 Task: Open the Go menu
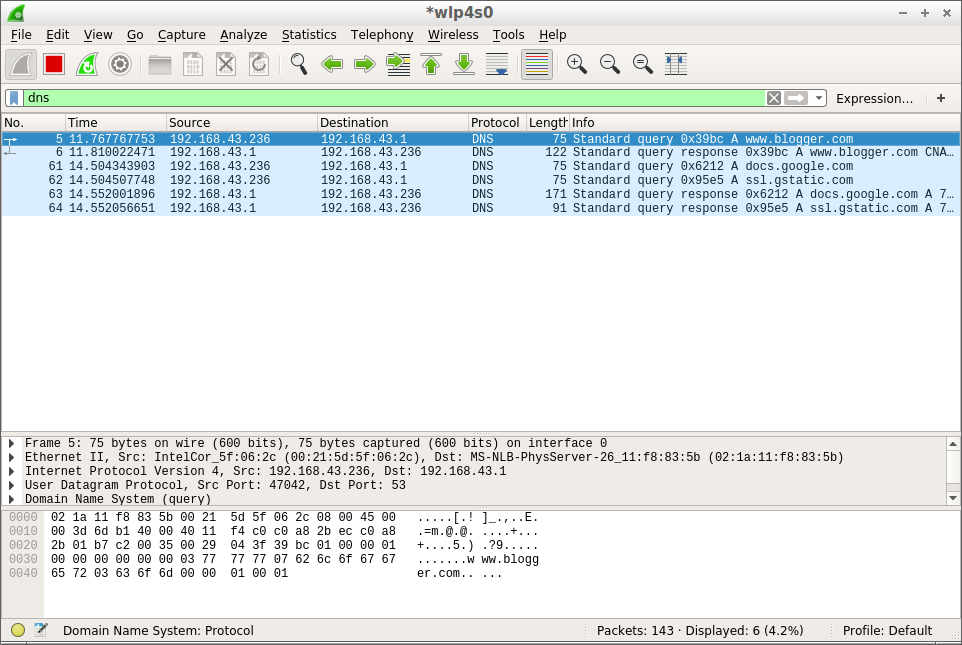[135, 35]
